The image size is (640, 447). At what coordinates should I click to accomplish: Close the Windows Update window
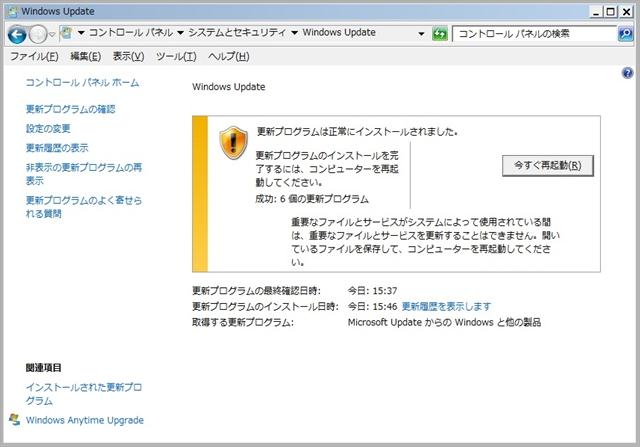626,12
